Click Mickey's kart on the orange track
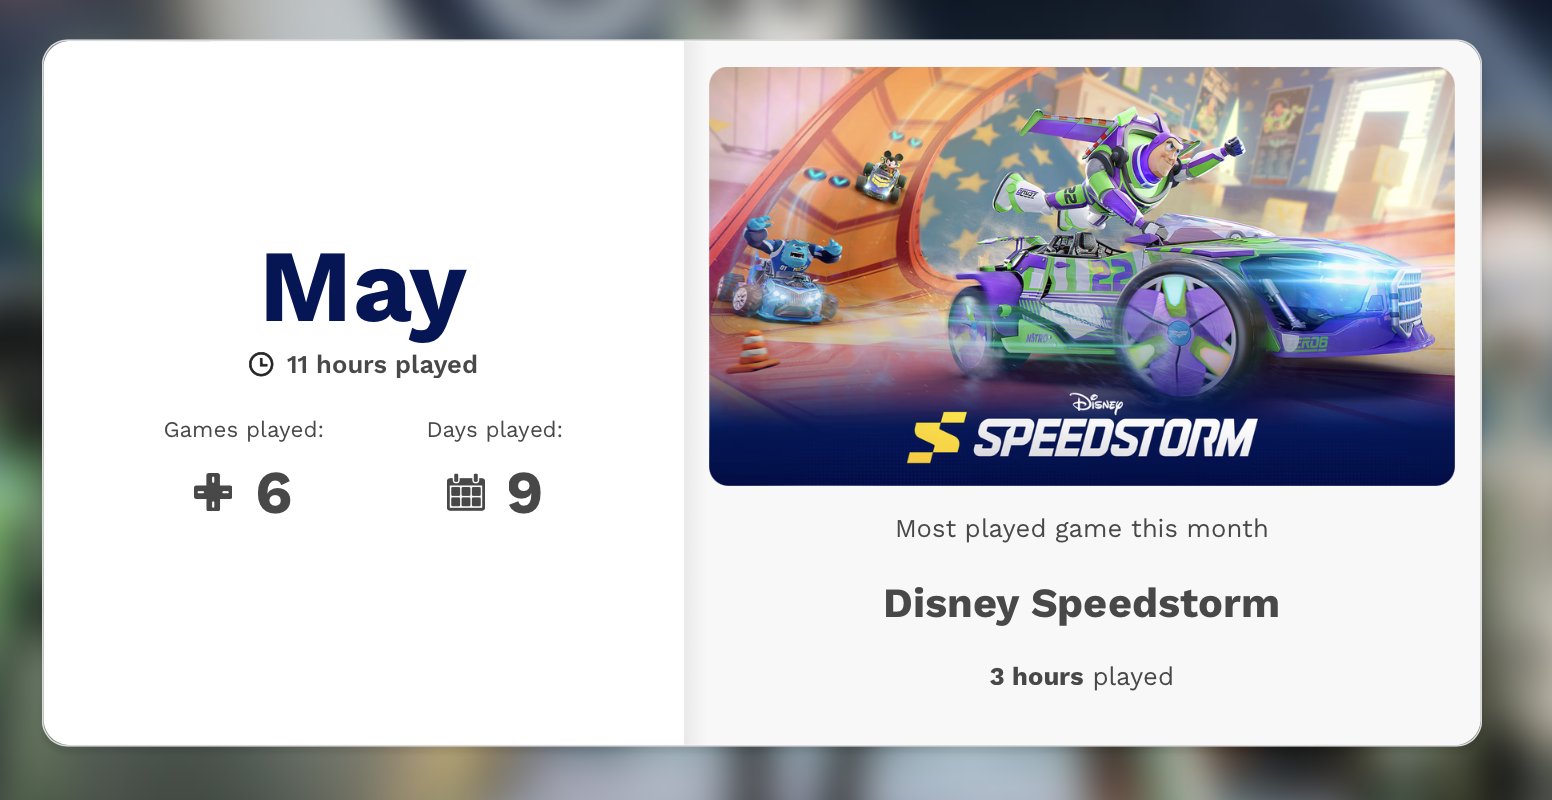 pyautogui.click(x=885, y=175)
